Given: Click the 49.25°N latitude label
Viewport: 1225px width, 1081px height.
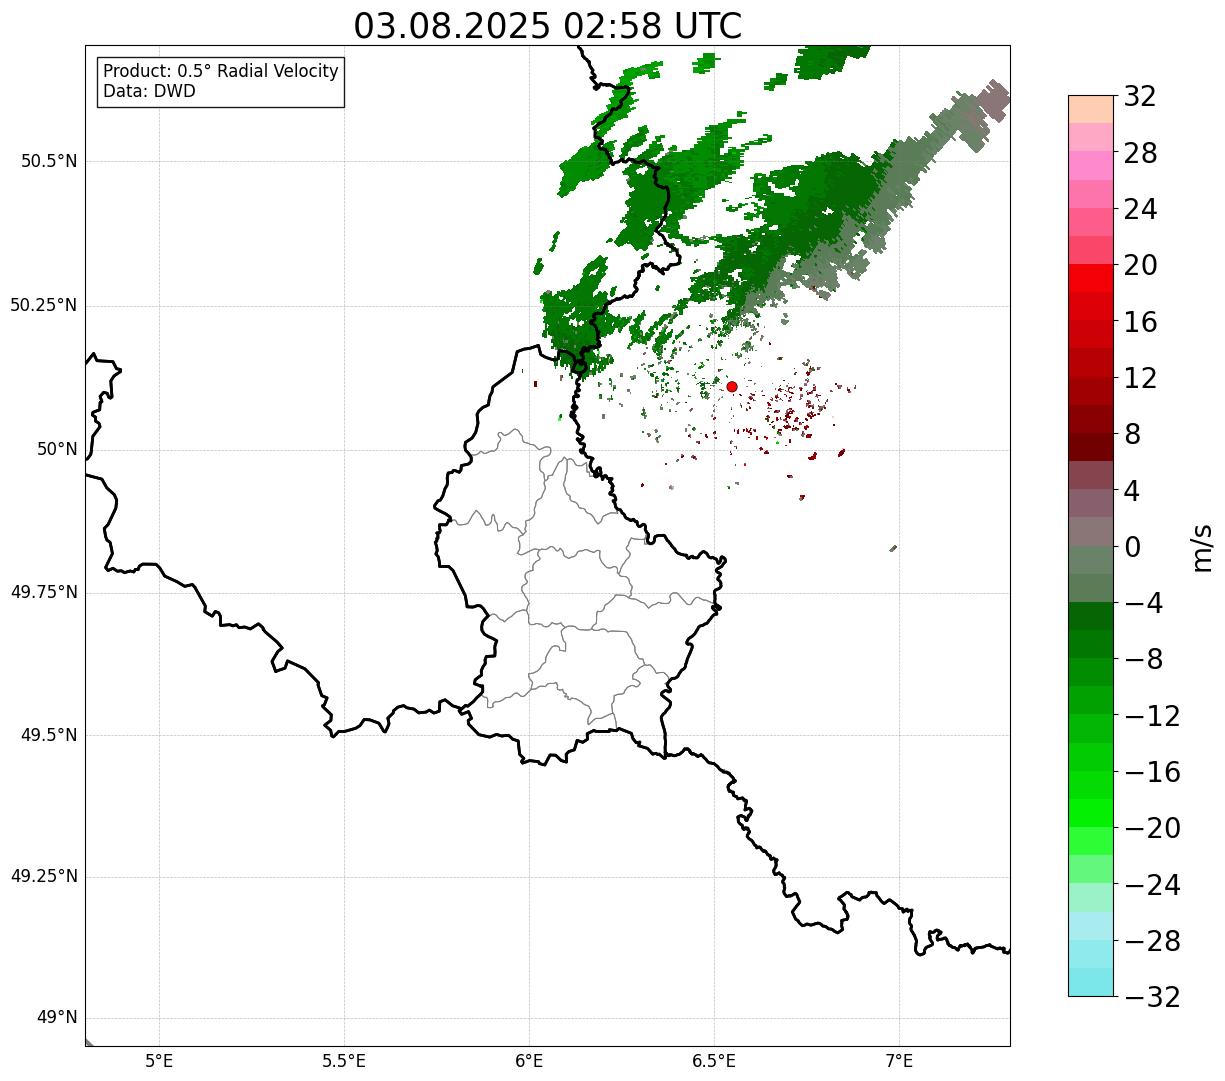Looking at the screenshot, I should (x=43, y=877).
